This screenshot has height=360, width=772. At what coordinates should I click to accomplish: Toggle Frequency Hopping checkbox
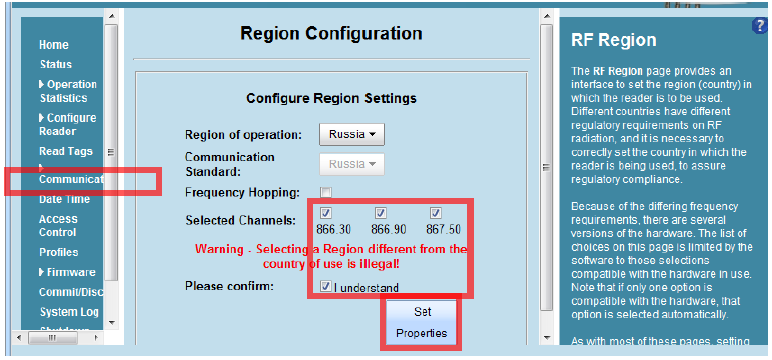tap(326, 192)
